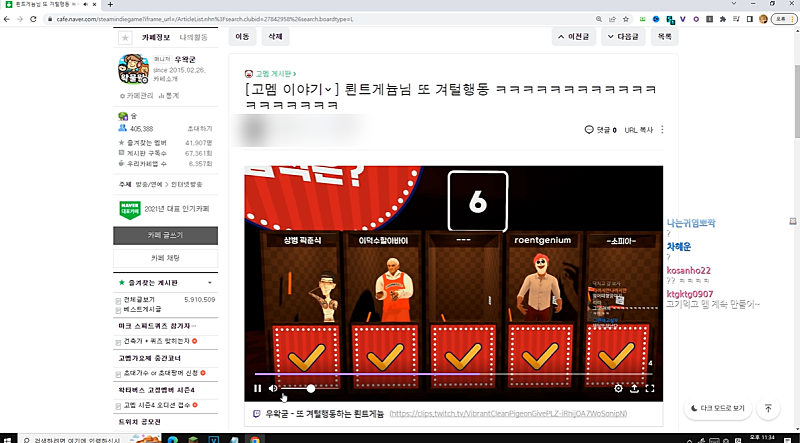Click the 삭제 button

pyautogui.click(x=276, y=37)
